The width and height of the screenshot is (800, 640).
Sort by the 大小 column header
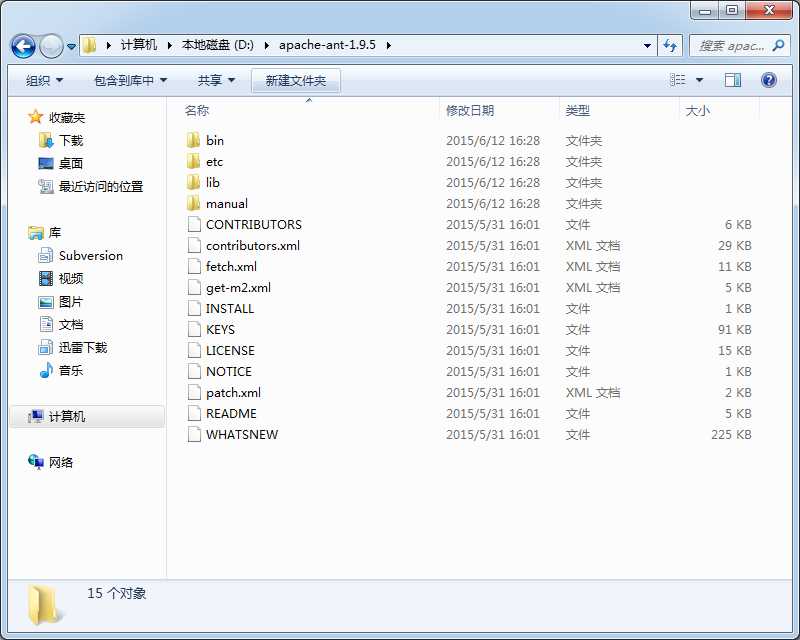coord(697,111)
